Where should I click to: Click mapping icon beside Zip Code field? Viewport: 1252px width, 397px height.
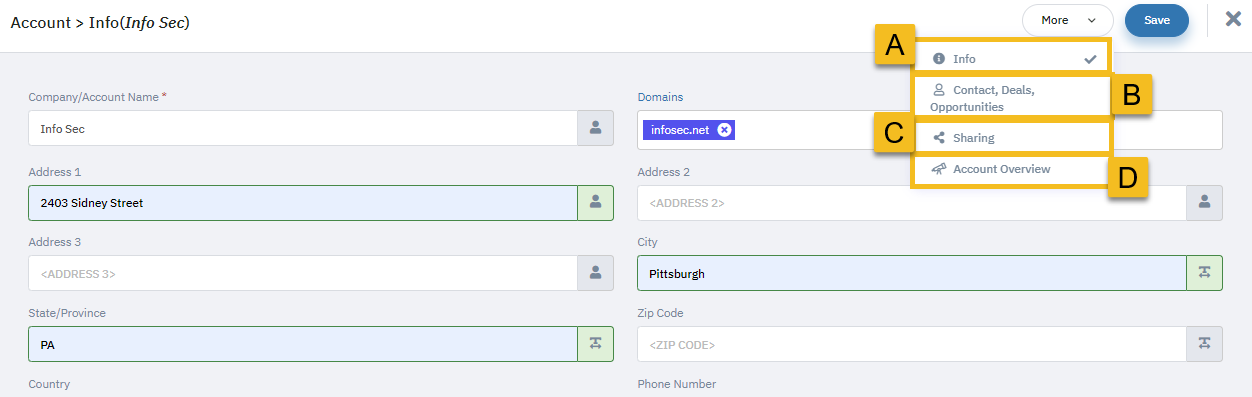(x=1204, y=344)
